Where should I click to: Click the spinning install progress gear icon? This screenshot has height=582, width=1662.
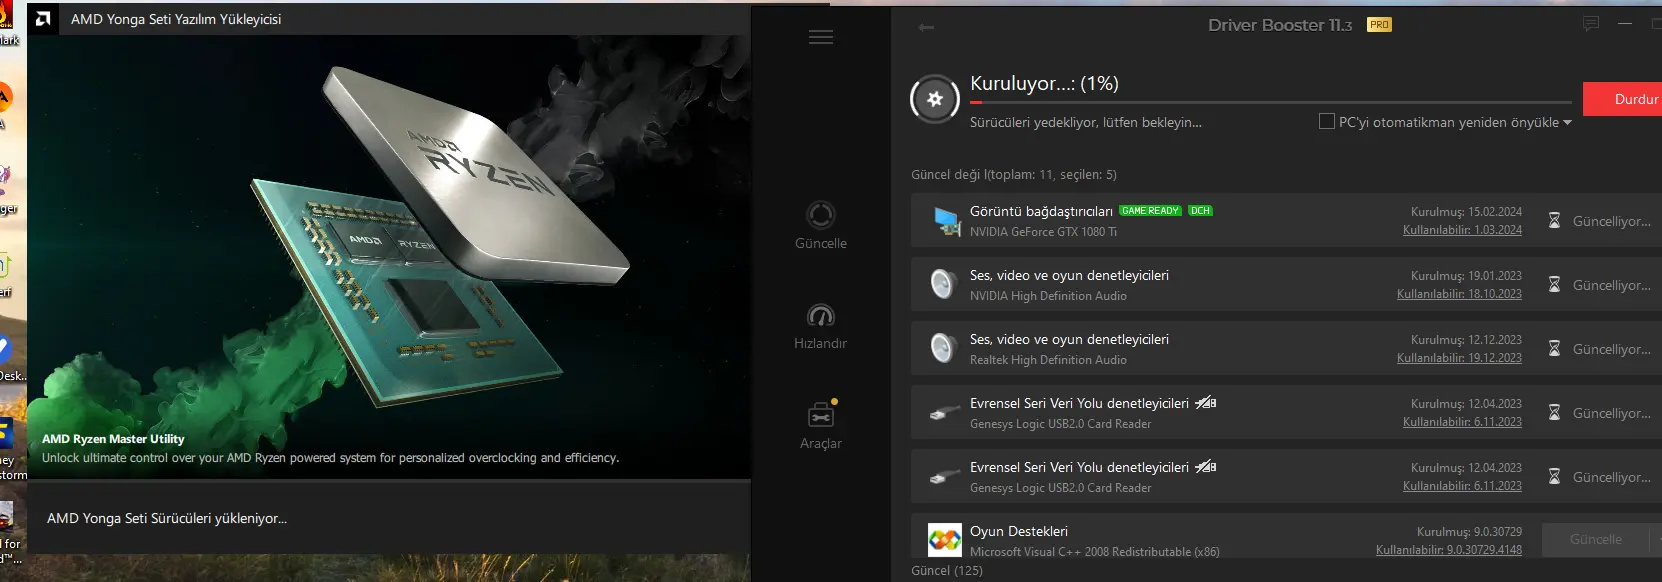[x=935, y=99]
